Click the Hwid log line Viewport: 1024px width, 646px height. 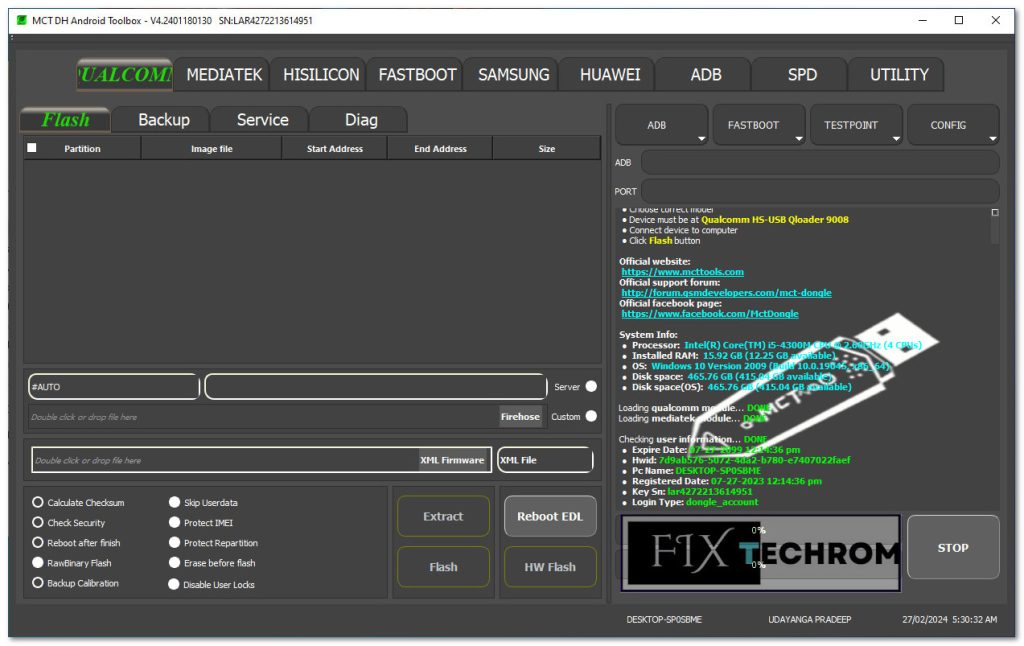[741, 460]
